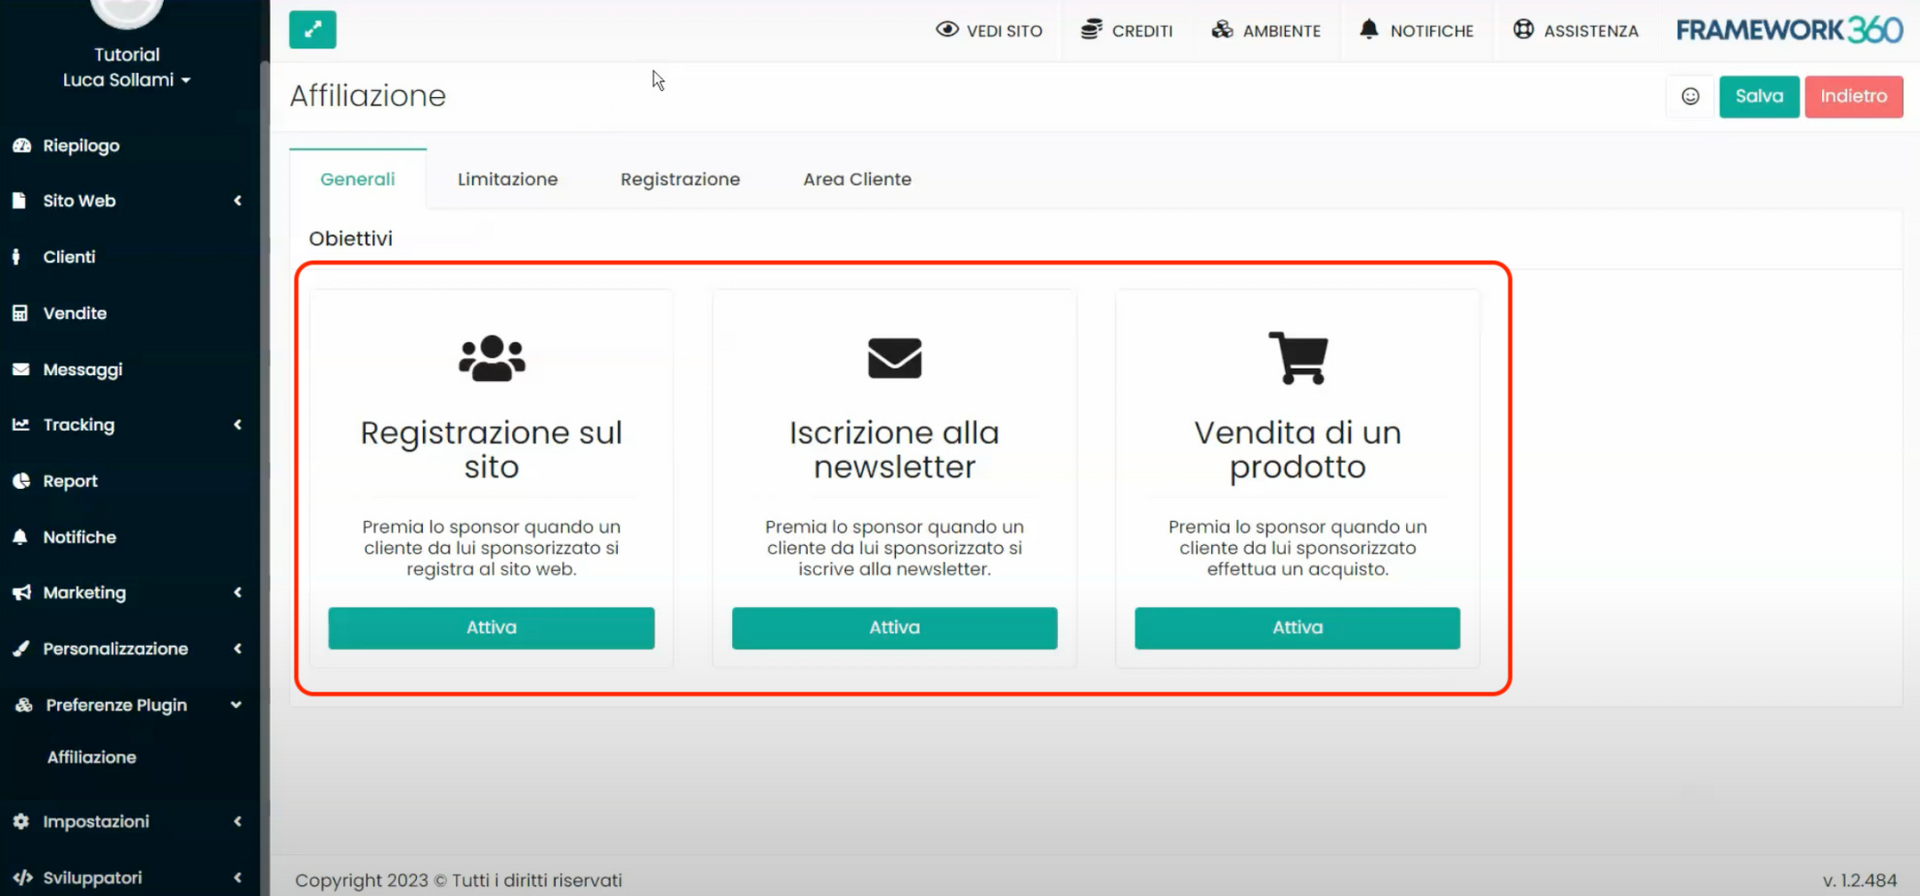Click the cubes icon for Ambiente
Viewport: 1920px width, 896px height.
coord(1222,30)
